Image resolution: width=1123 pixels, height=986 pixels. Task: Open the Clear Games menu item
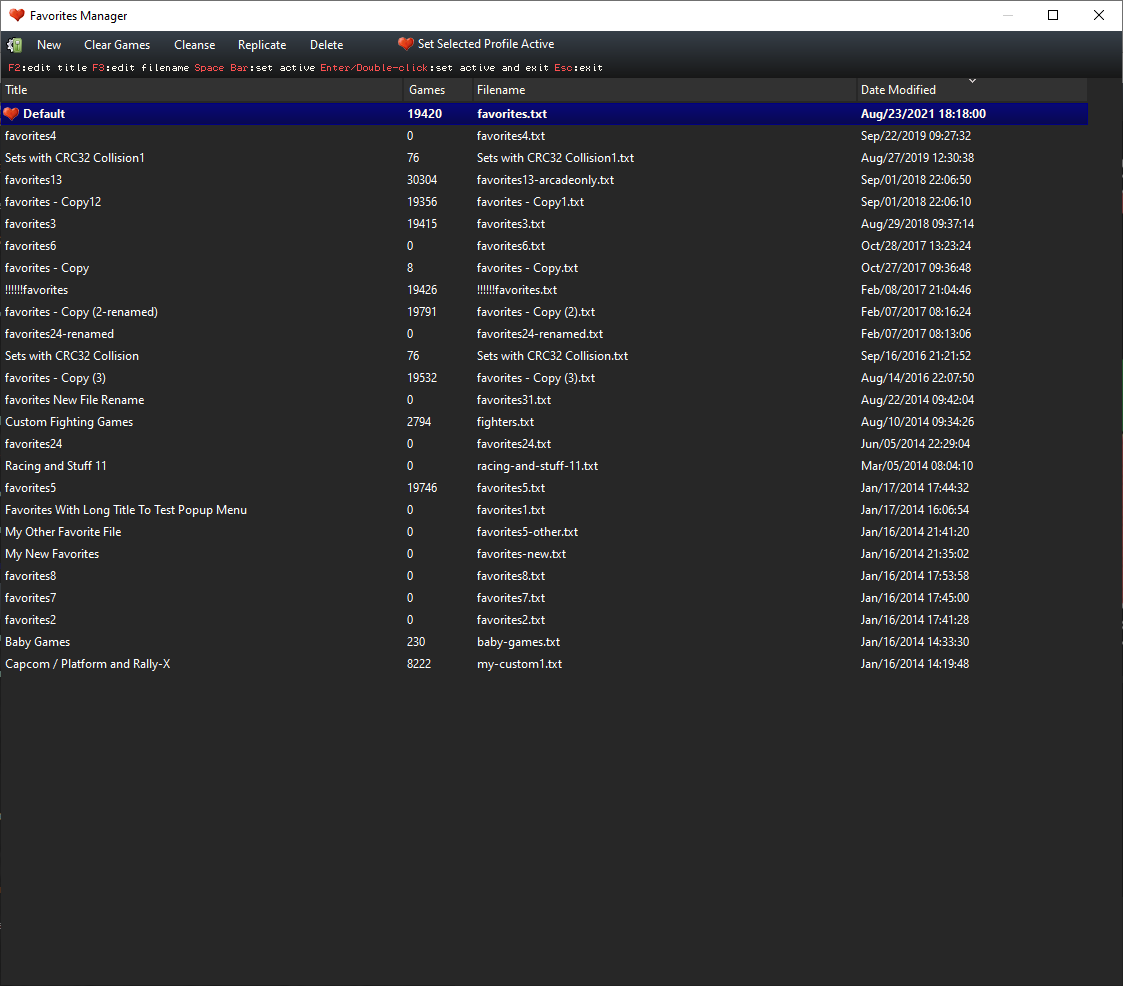(x=117, y=45)
